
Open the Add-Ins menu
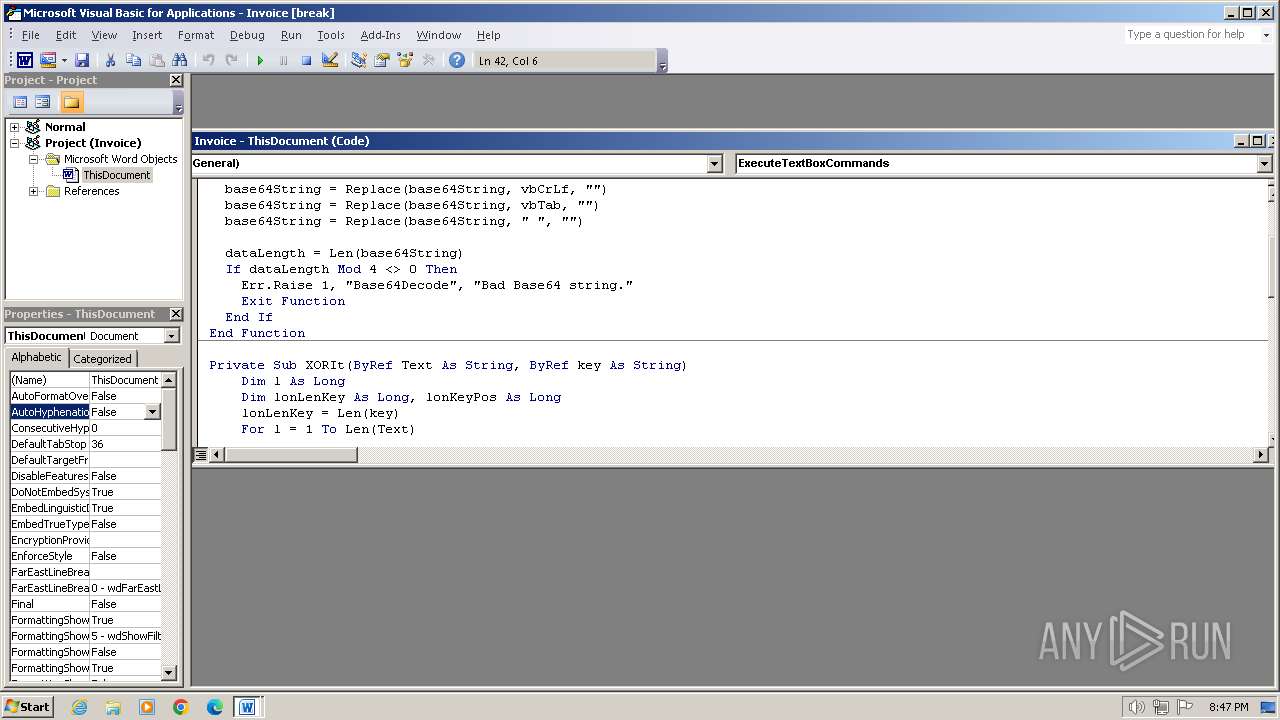(380, 35)
